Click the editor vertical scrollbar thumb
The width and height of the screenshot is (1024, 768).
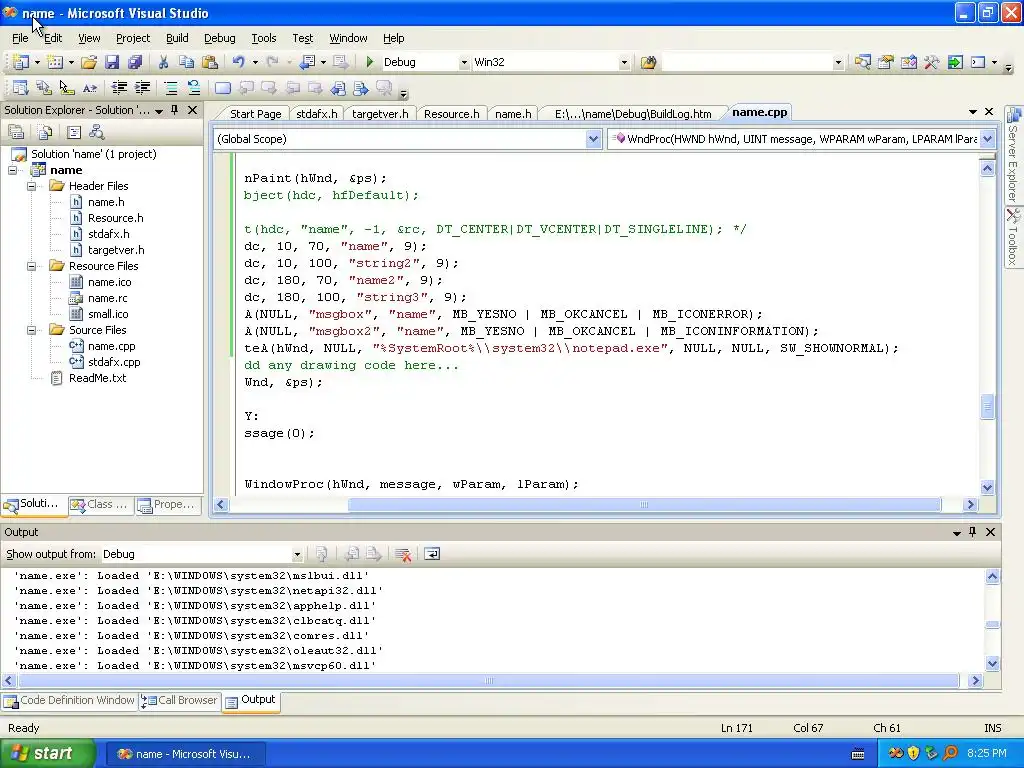[x=987, y=406]
